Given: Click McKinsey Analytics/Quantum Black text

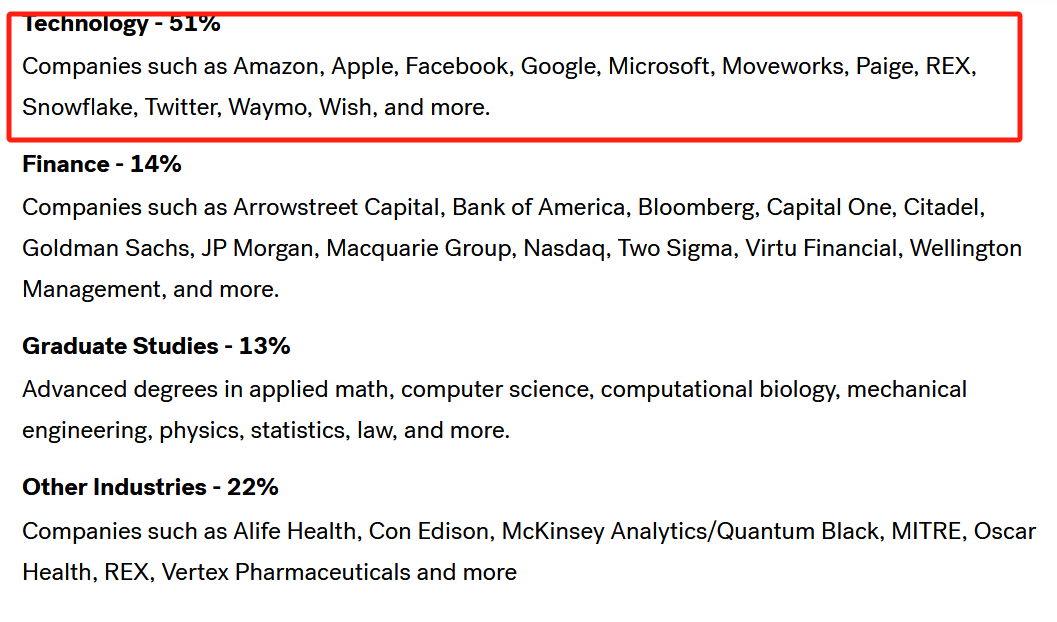Looking at the screenshot, I should [692, 532].
